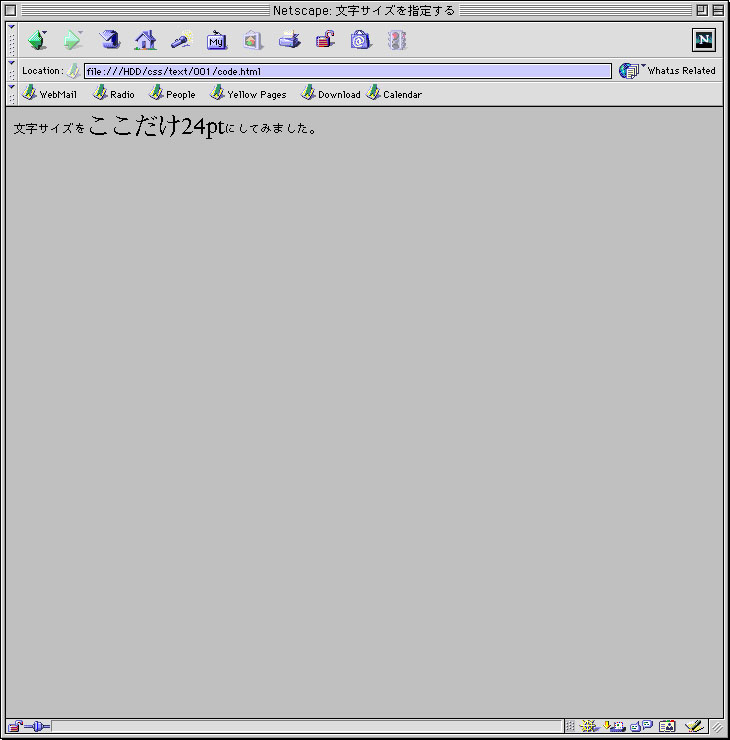Viewport: 730px width, 740px height.
Task: Open Address Book from the component bar
Action: pos(667,726)
